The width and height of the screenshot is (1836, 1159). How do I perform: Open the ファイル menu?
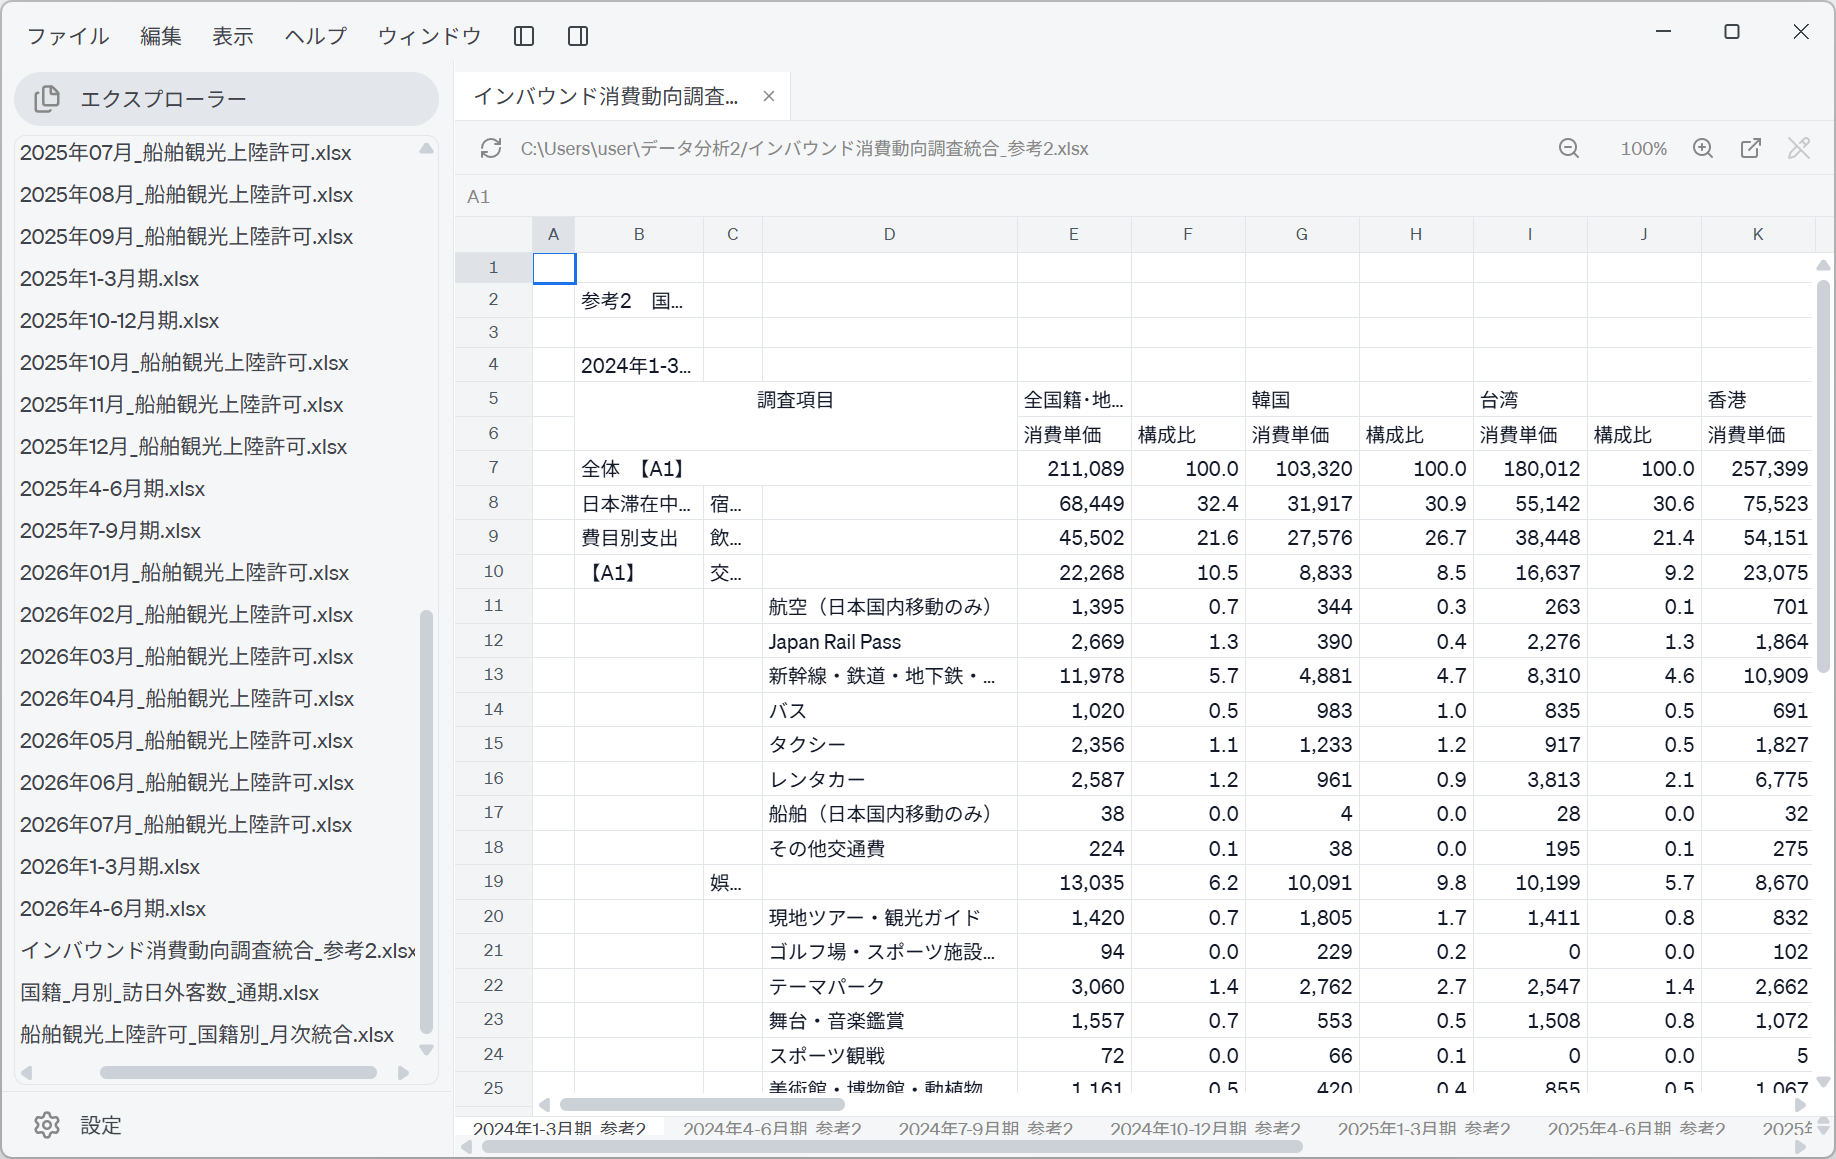[68, 36]
